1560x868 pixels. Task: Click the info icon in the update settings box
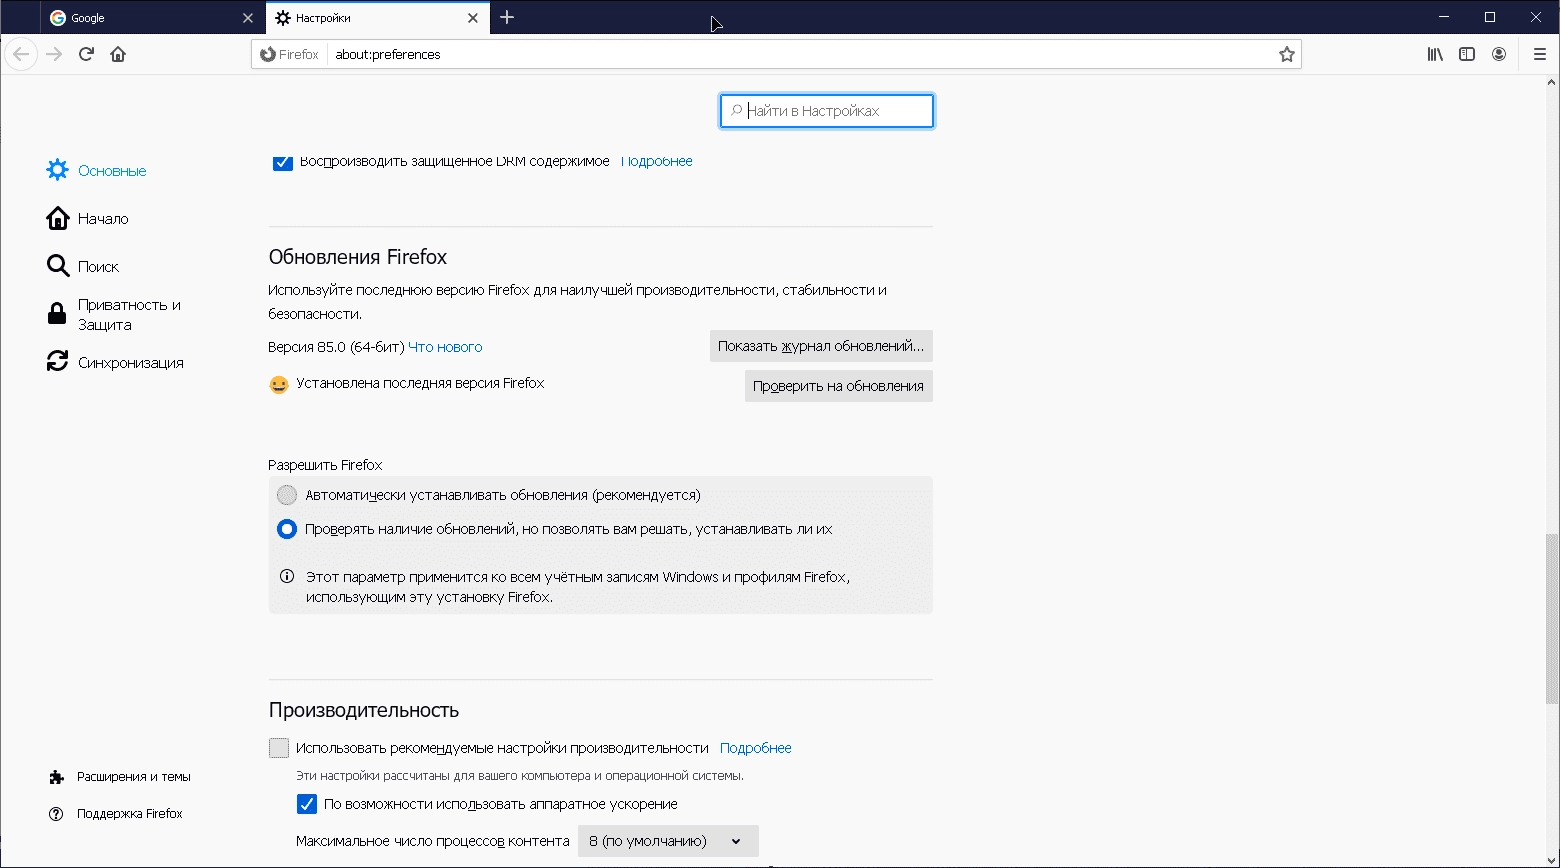pyautogui.click(x=287, y=576)
